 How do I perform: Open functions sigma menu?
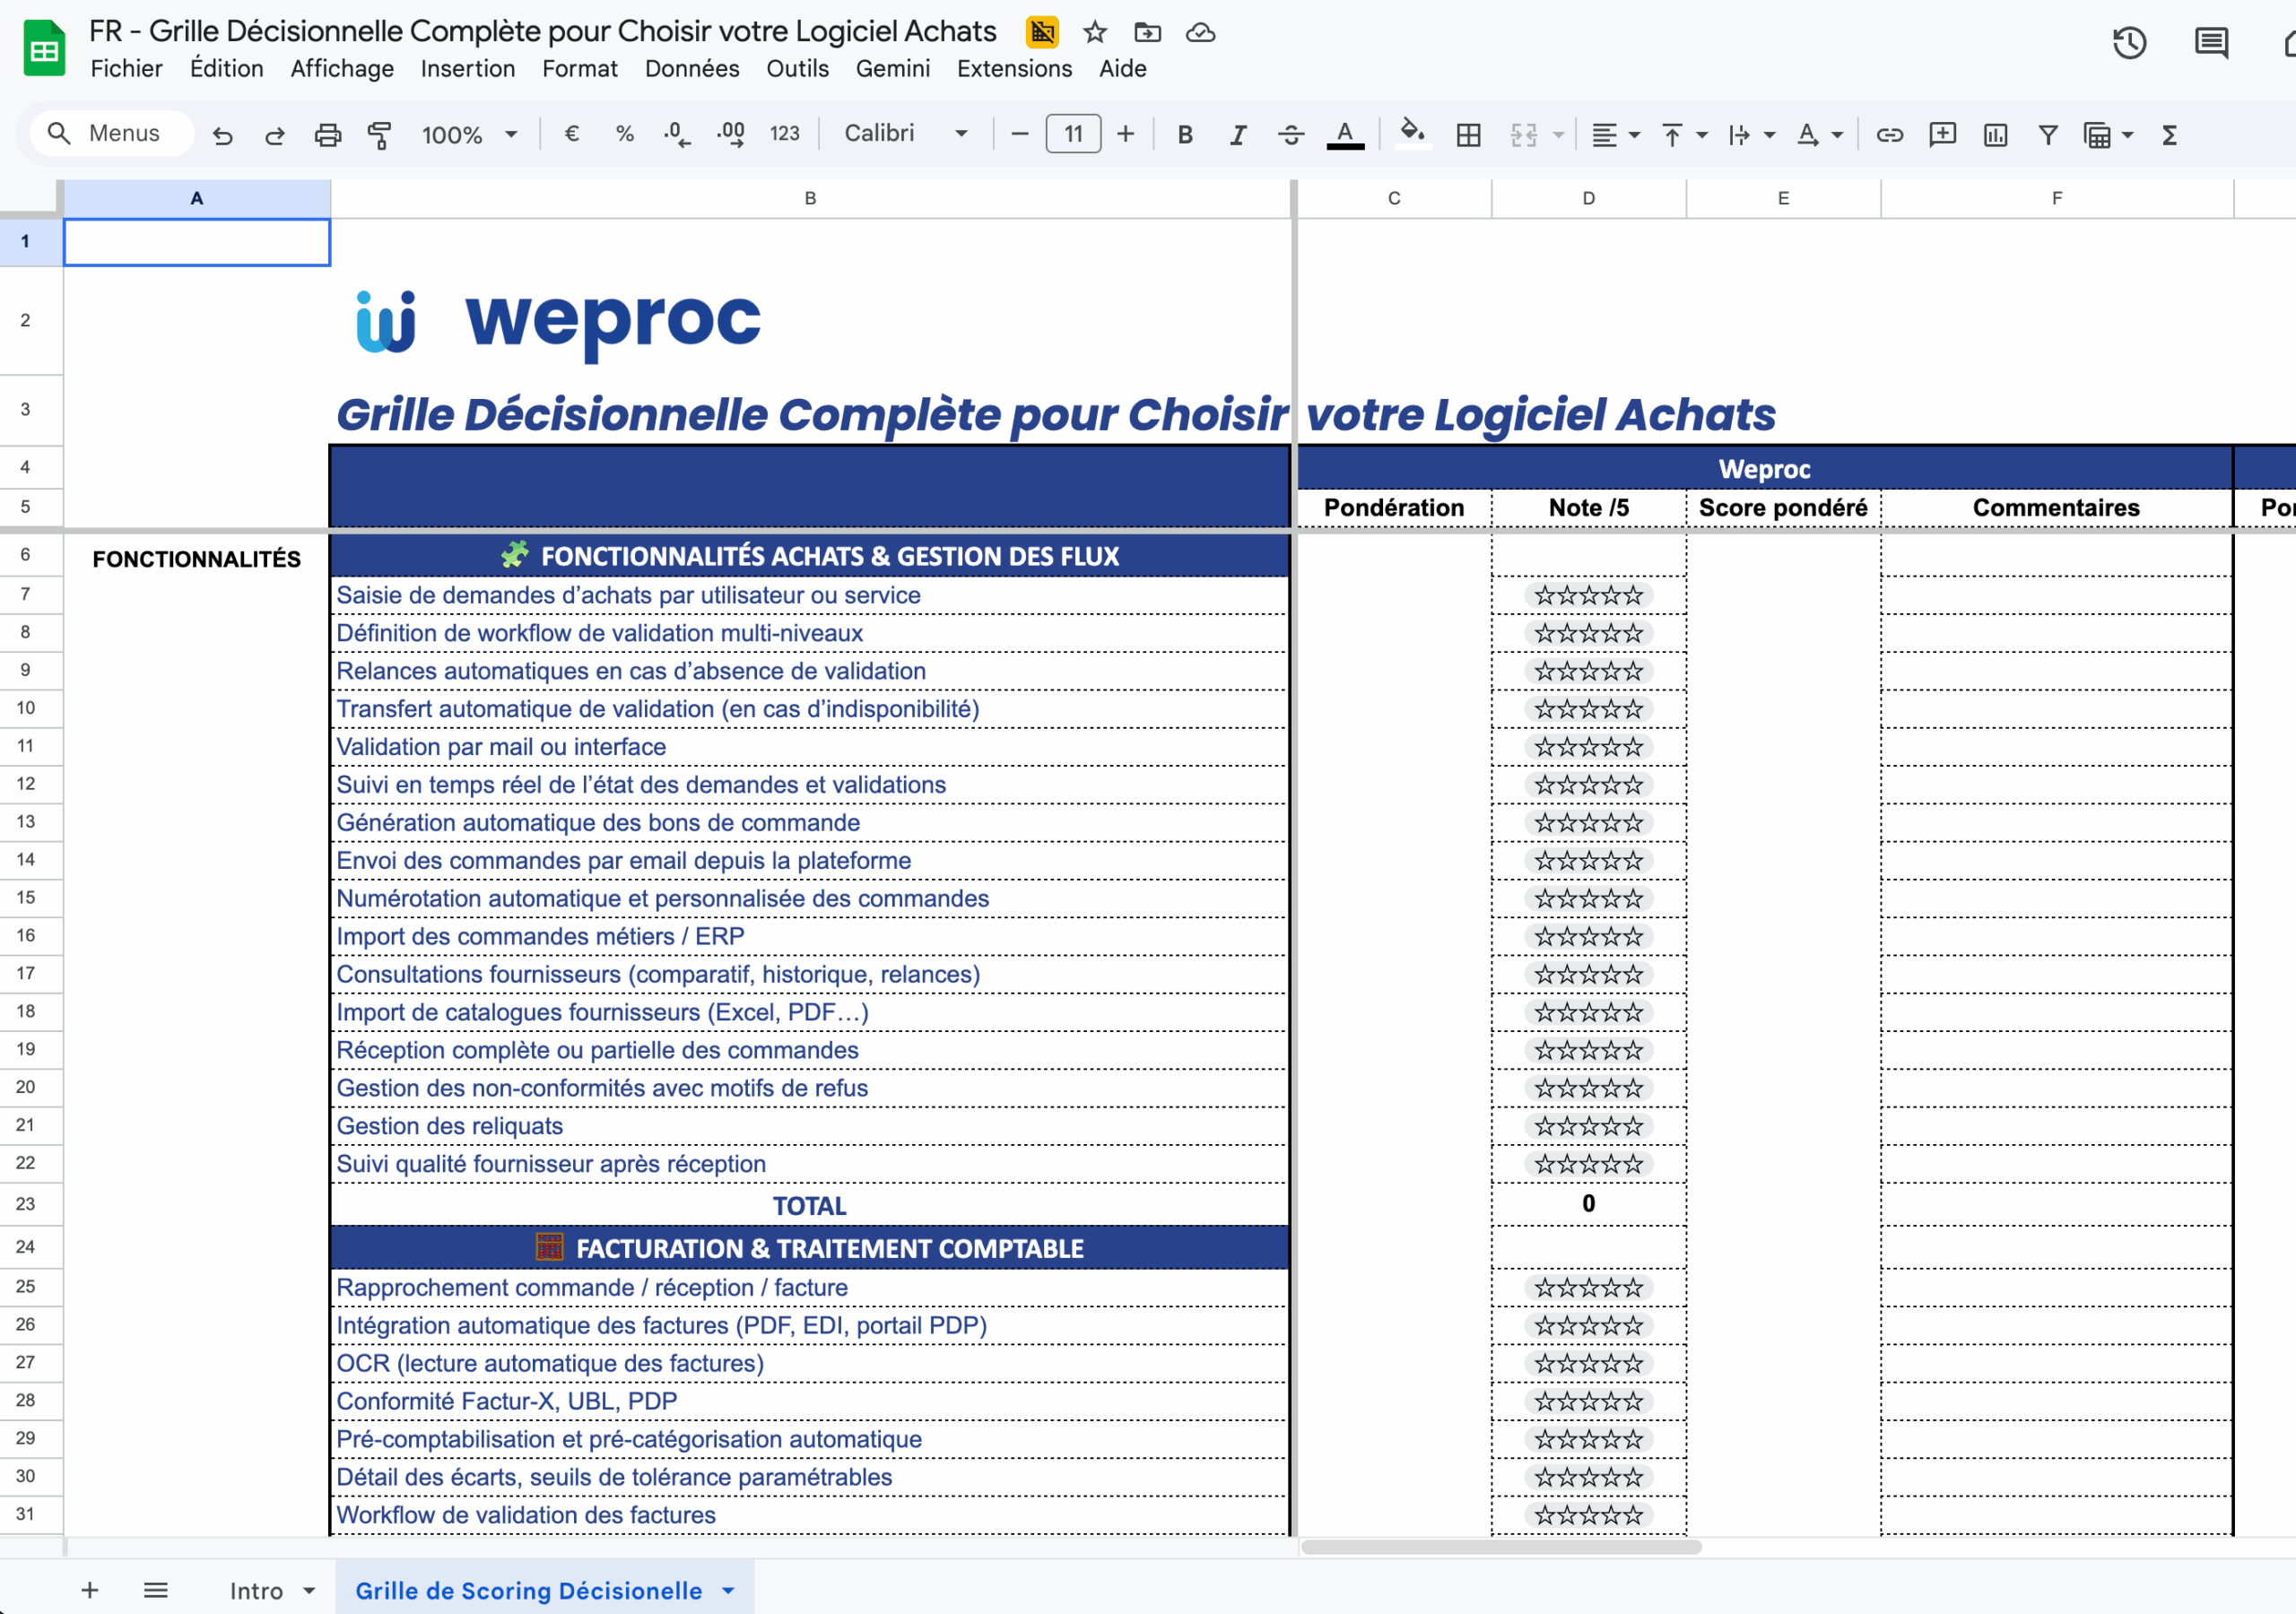pos(2170,134)
